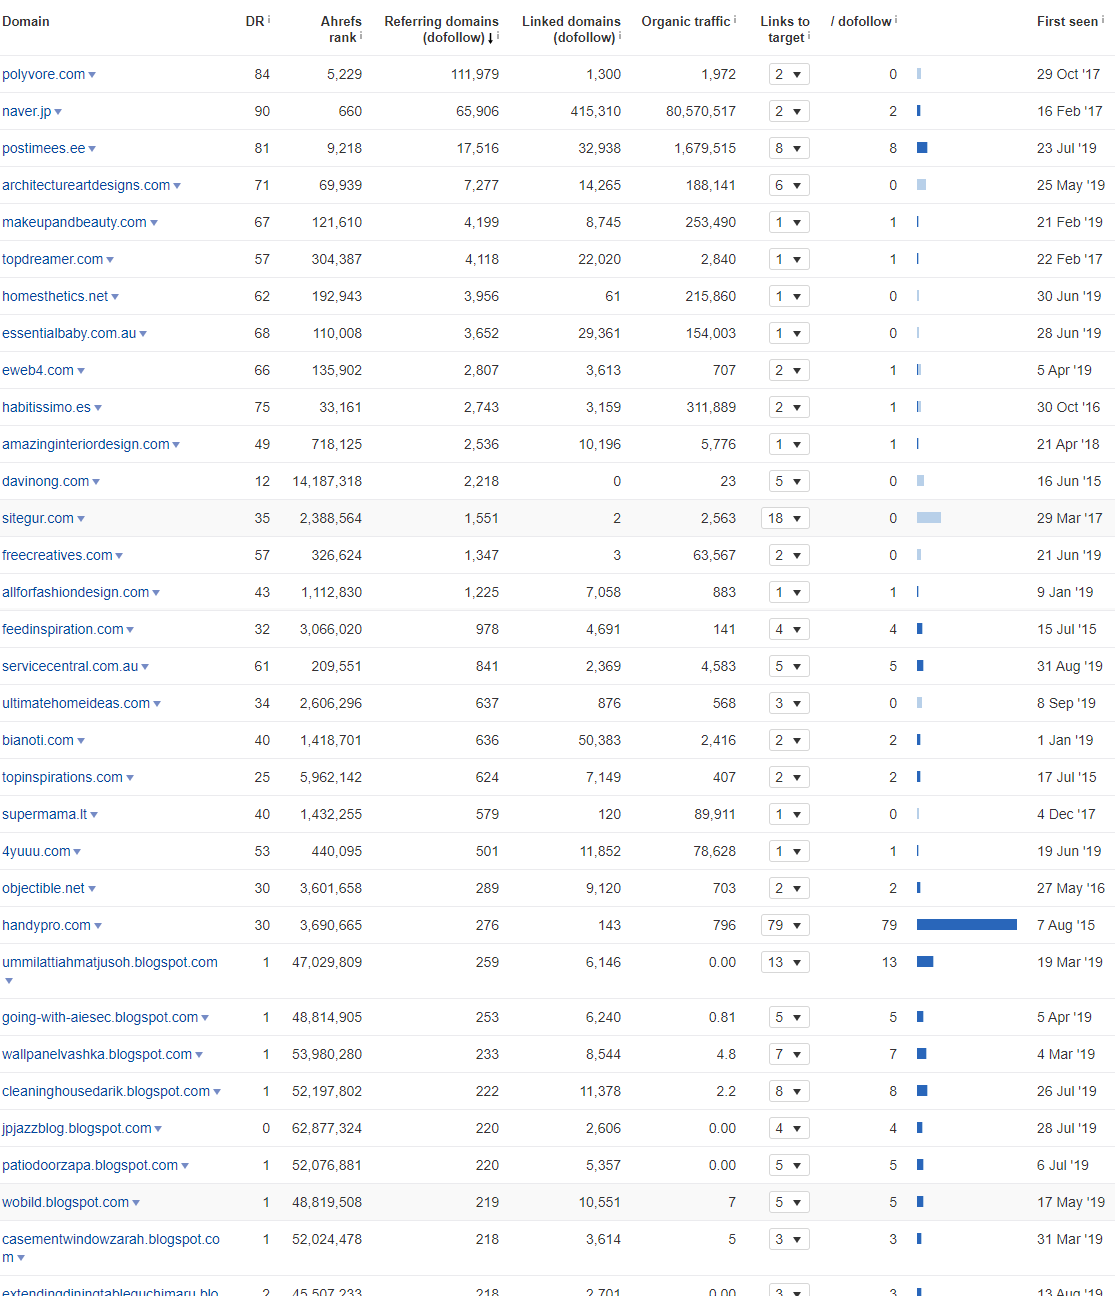The height and width of the screenshot is (1296, 1115).
Task: Open Links to target dropdown for makeupandbeauty.com
Action: coord(789,222)
